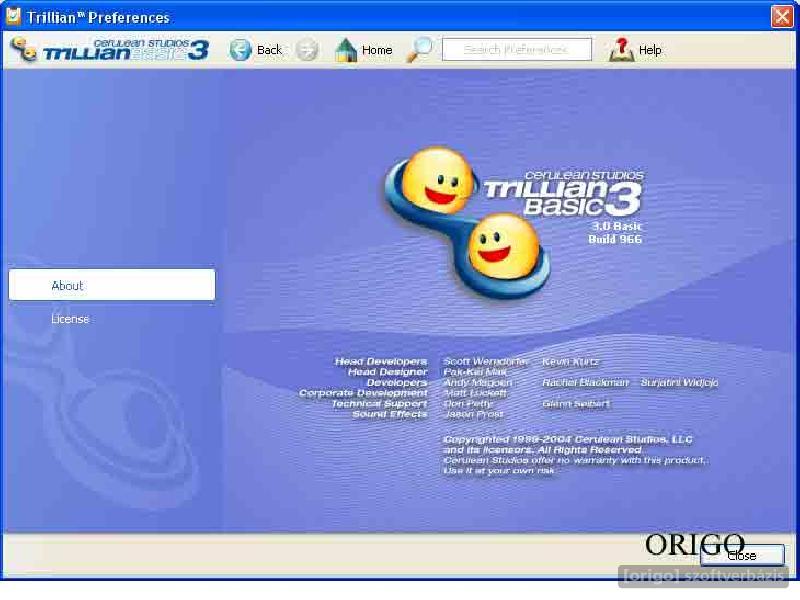Open Help with the question mark icon
This screenshot has height=600, width=800.
click(635, 50)
